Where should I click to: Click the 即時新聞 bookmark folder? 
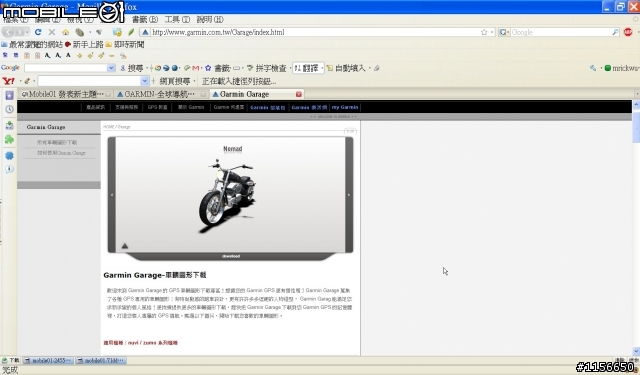pyautogui.click(x=125, y=44)
